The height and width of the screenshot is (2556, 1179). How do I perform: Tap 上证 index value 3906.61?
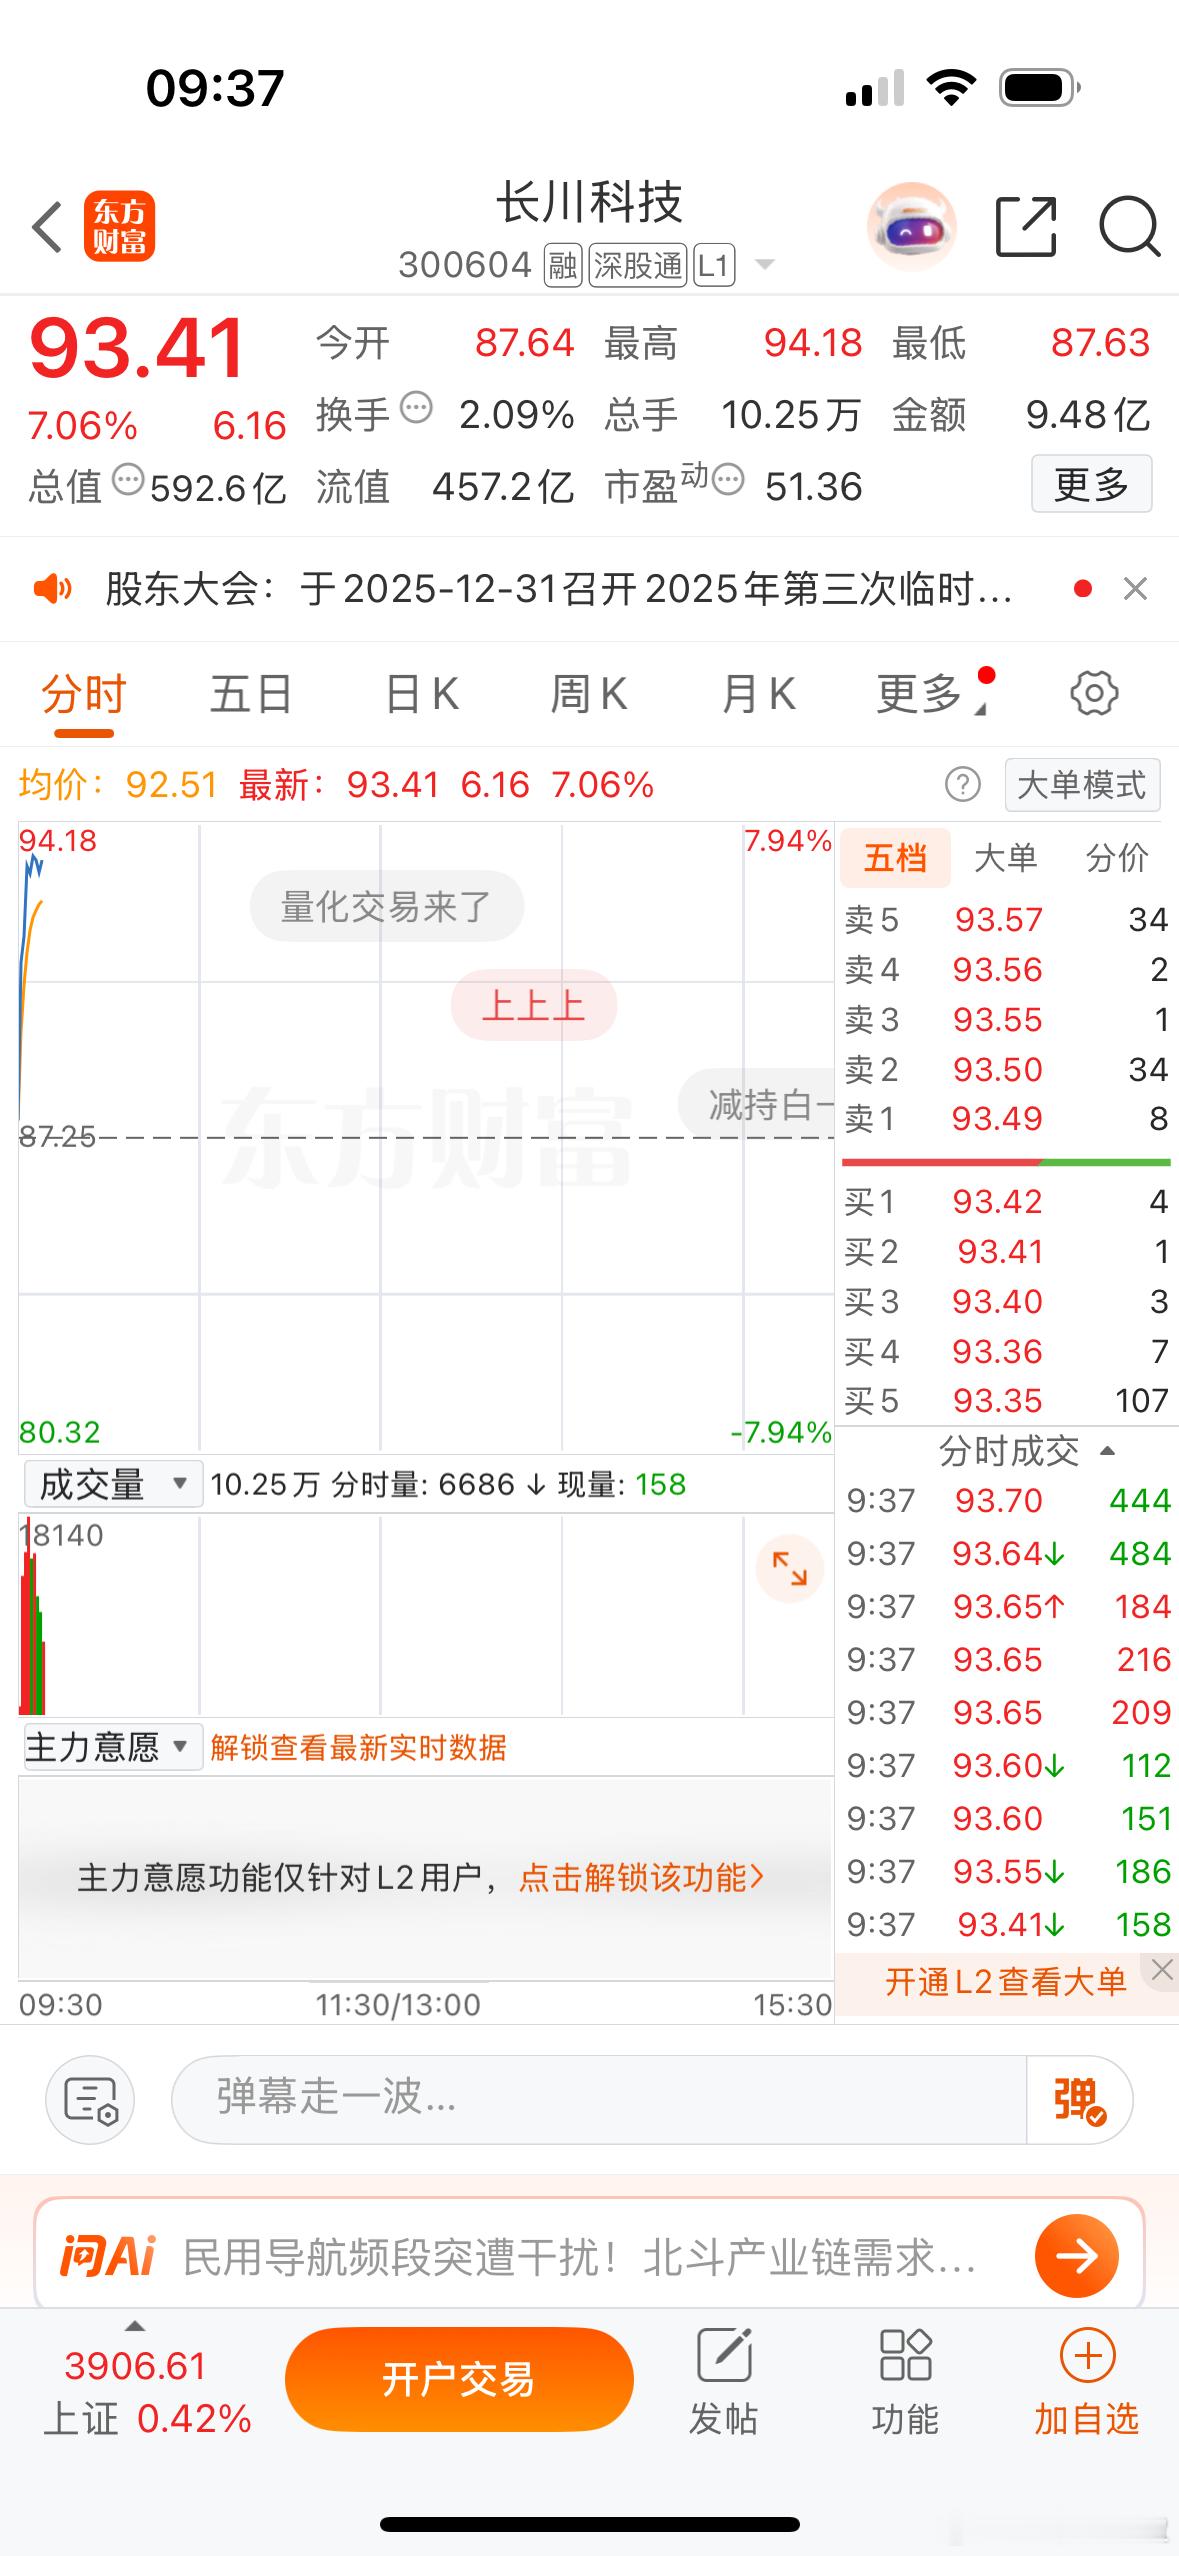pos(135,2366)
